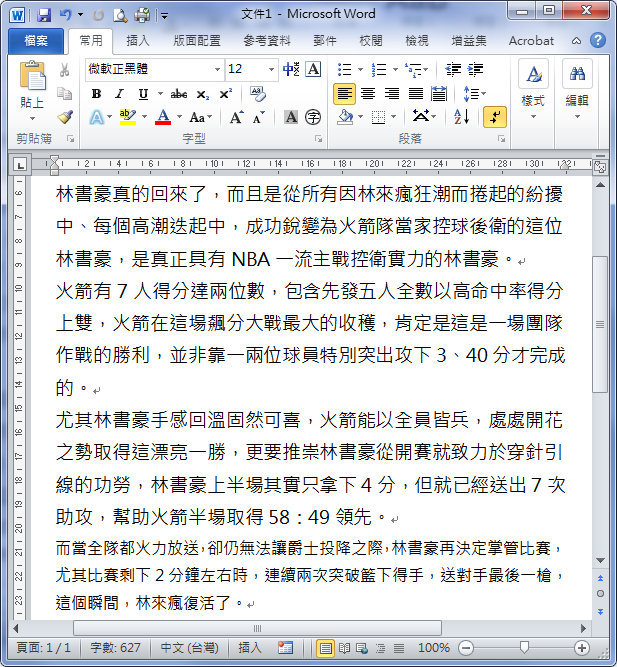The height and width of the screenshot is (667, 617).
Task: Toggle underline formatting
Action: 143,94
